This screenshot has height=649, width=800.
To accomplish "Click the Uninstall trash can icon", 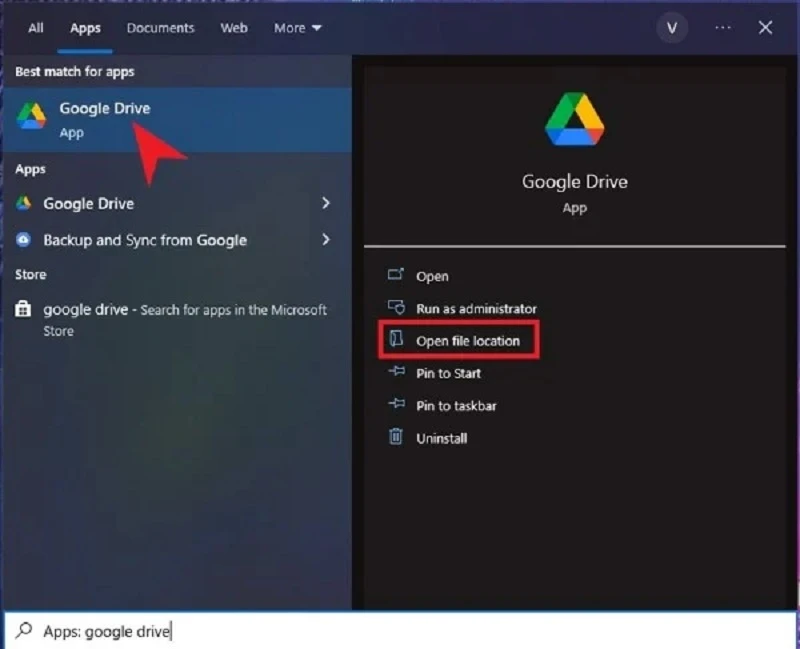I will [396, 437].
